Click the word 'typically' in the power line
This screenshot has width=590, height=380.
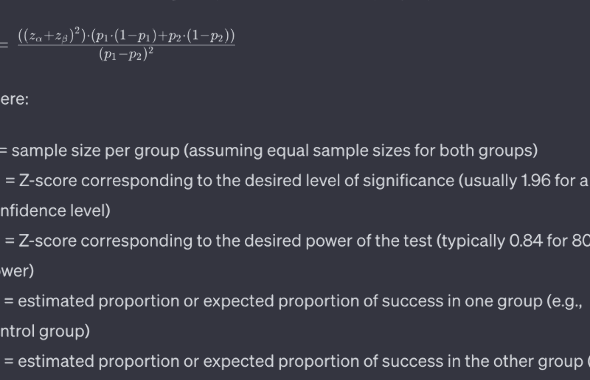(x=473, y=241)
